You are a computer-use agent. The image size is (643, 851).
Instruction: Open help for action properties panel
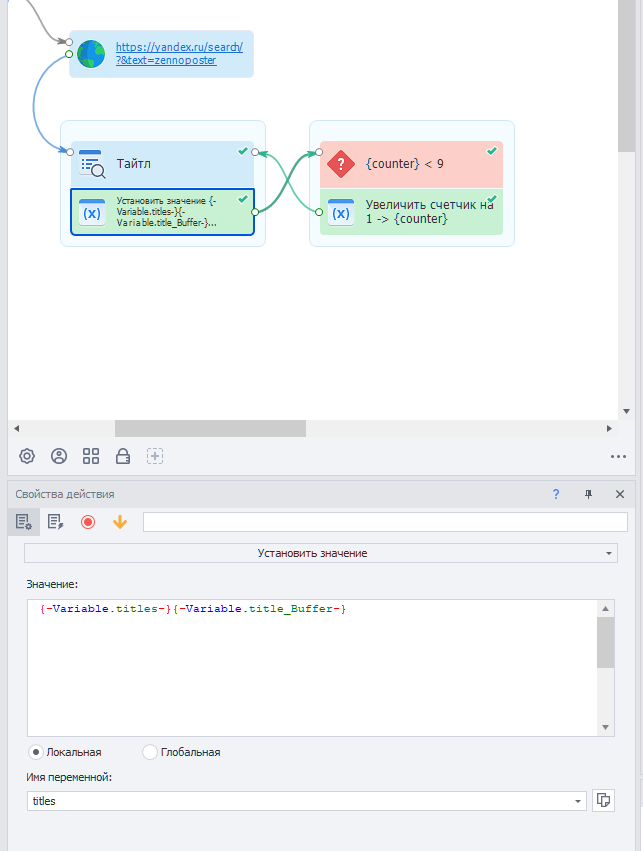coord(556,494)
